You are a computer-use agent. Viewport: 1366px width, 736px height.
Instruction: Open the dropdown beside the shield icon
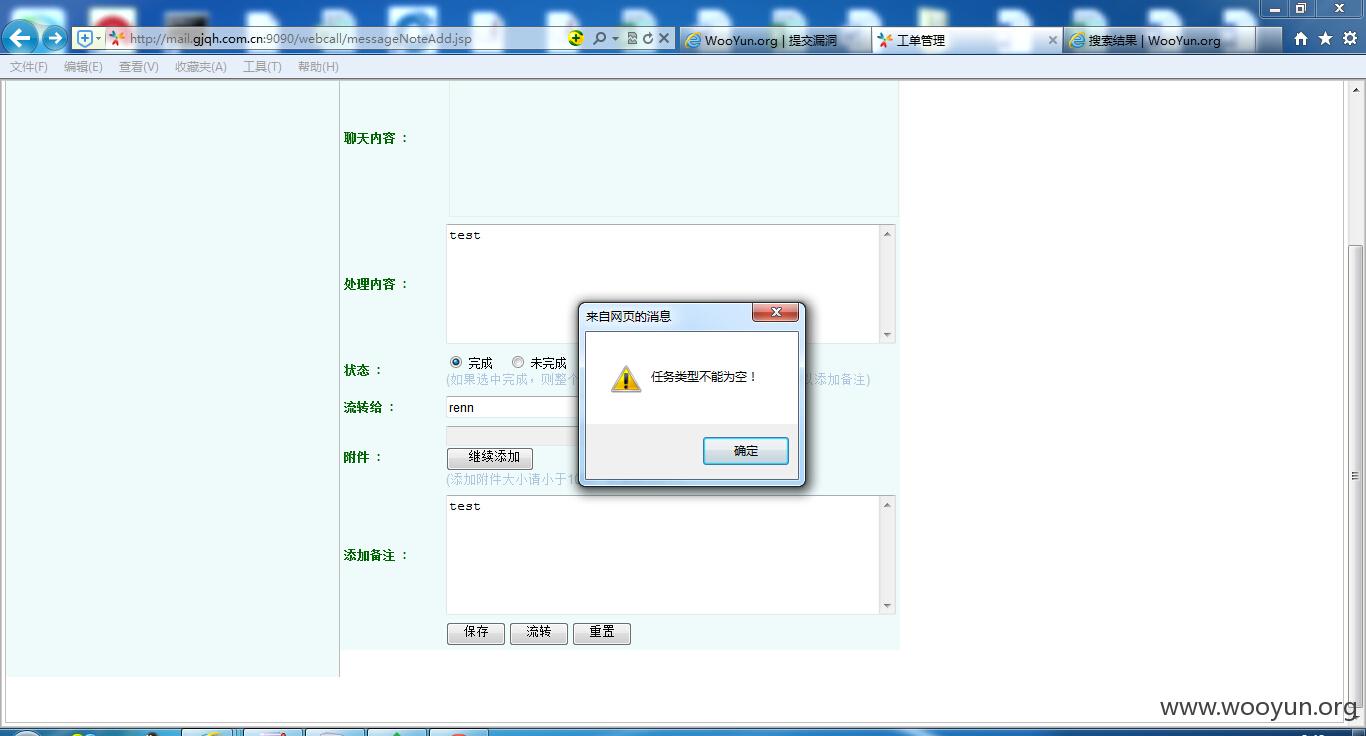98,38
